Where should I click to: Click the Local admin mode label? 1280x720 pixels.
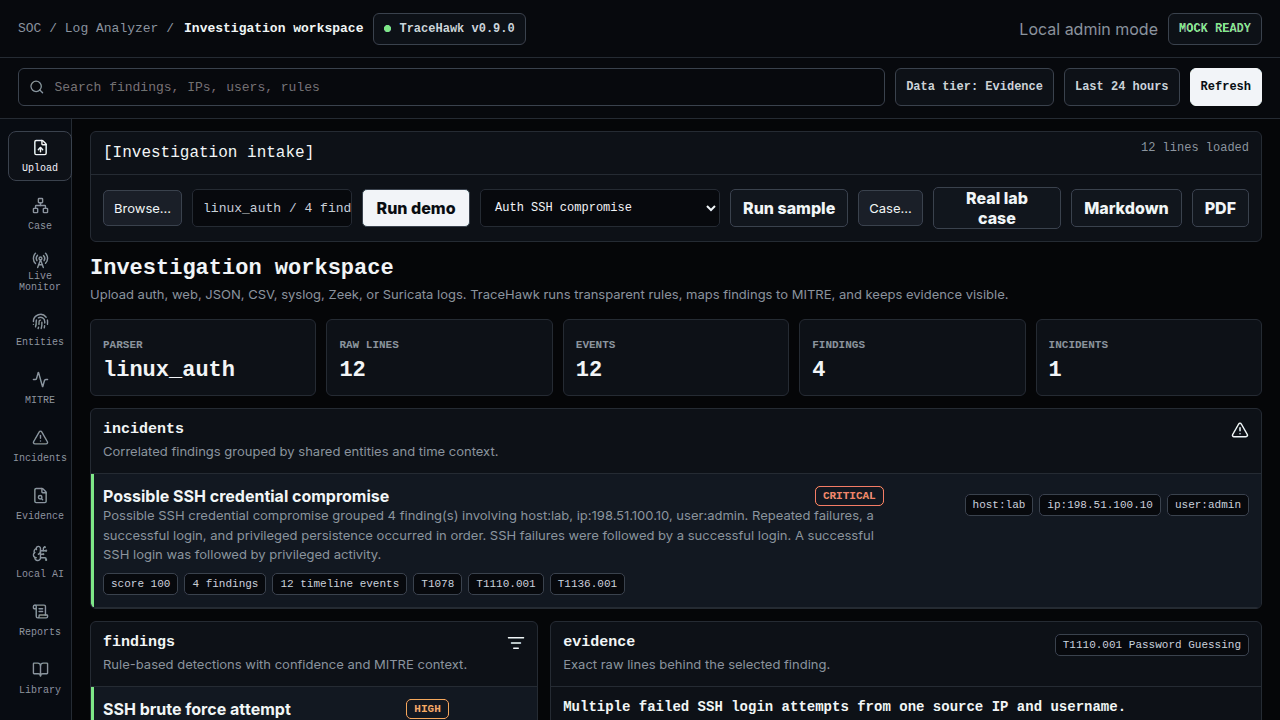[x=1088, y=29]
